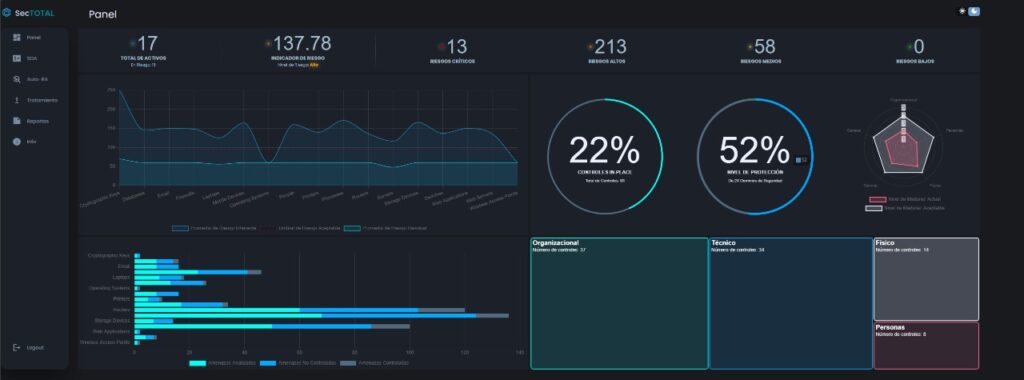This screenshot has width=1024, height=380.
Task: Select the Tratamiento sidebar icon
Action: coord(17,100)
